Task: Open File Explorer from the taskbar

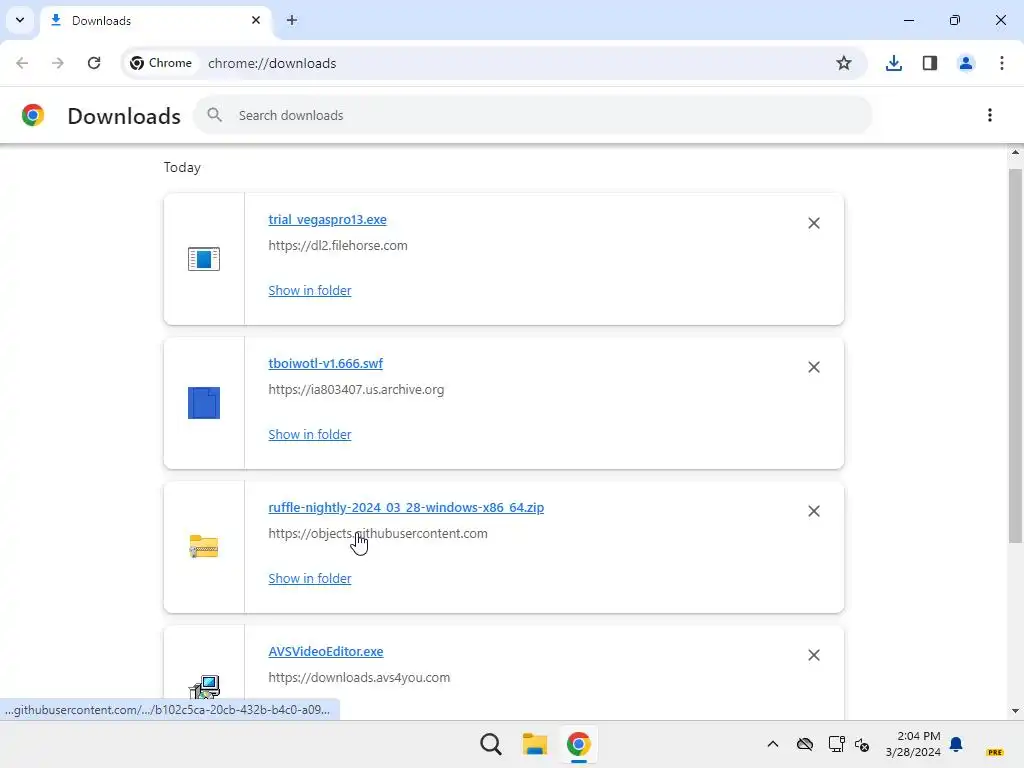Action: pyautogui.click(x=535, y=744)
